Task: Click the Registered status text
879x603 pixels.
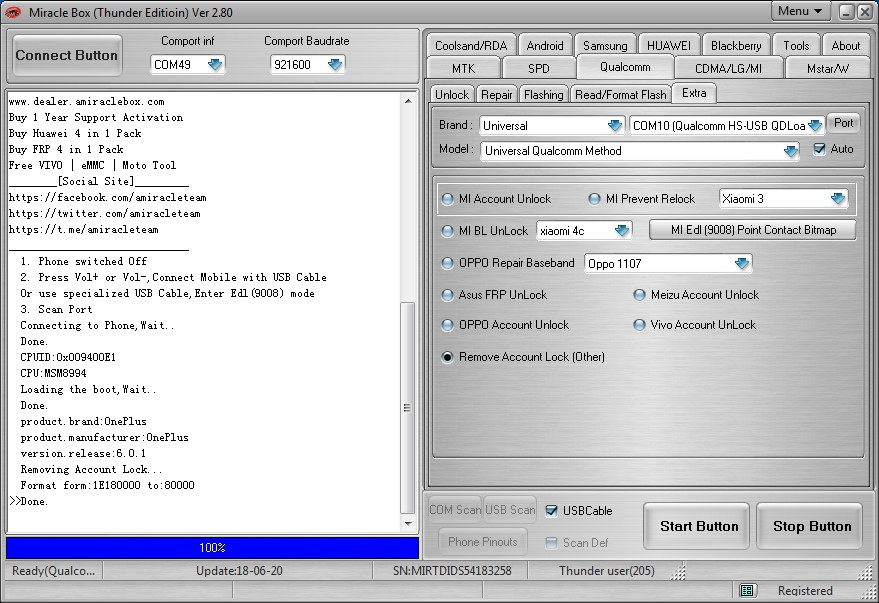Action: coord(805,590)
